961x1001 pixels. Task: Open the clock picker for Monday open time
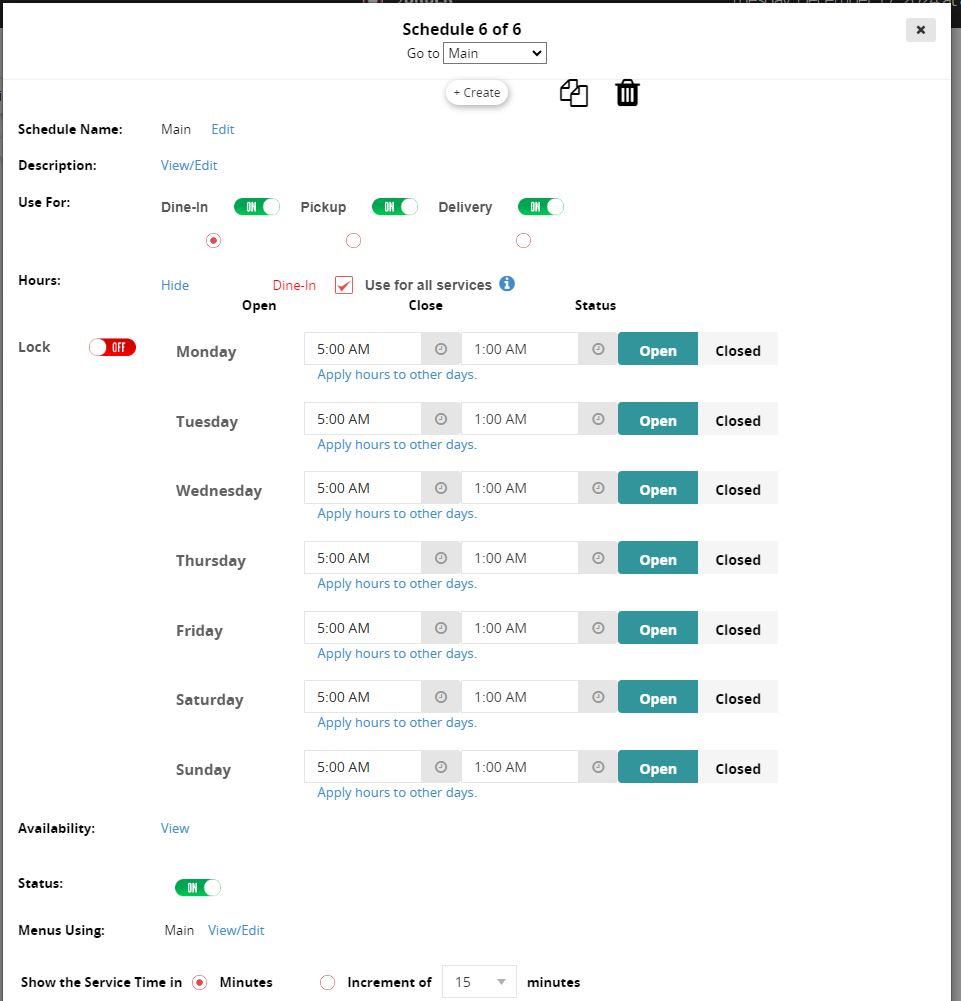441,349
